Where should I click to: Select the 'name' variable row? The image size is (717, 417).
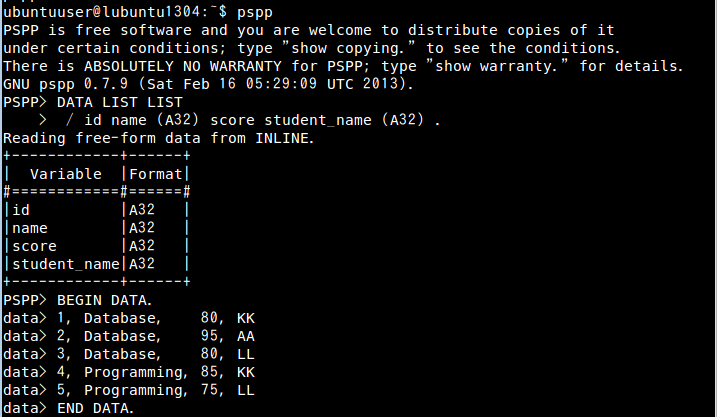(96, 228)
